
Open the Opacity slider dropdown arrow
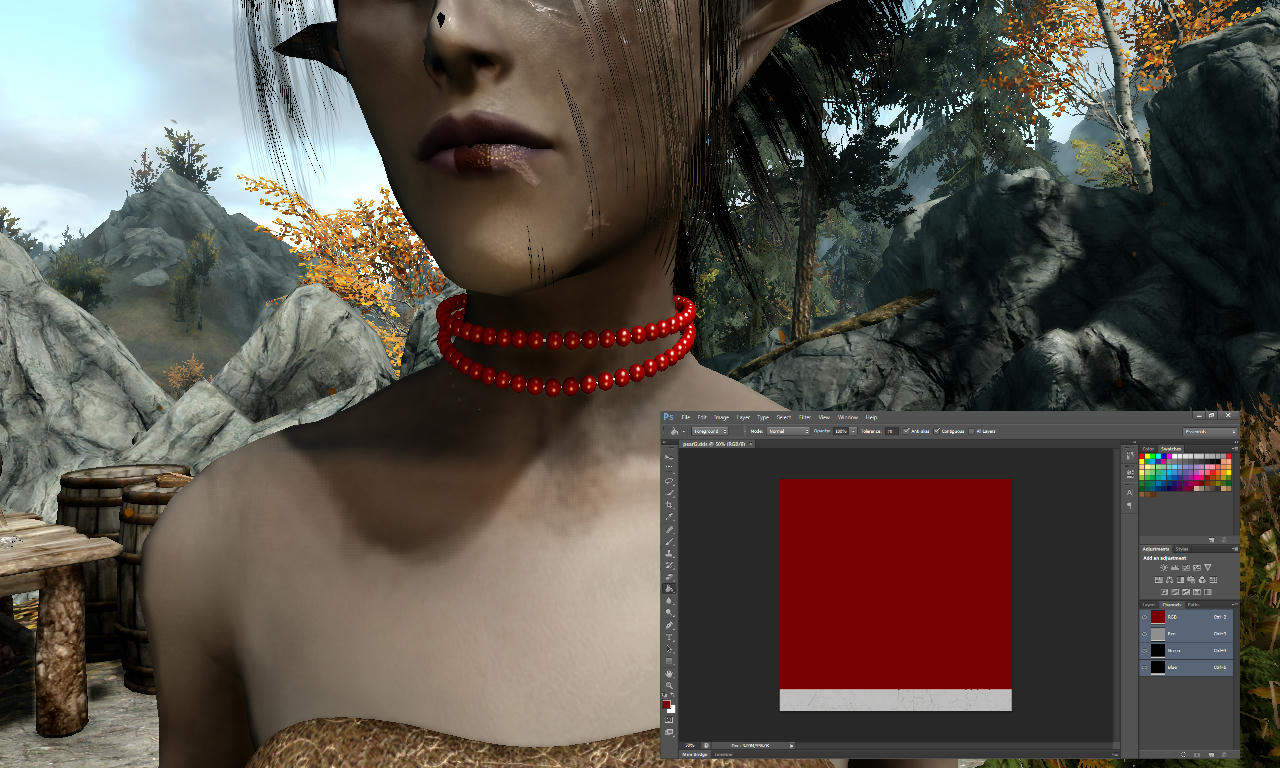click(853, 431)
